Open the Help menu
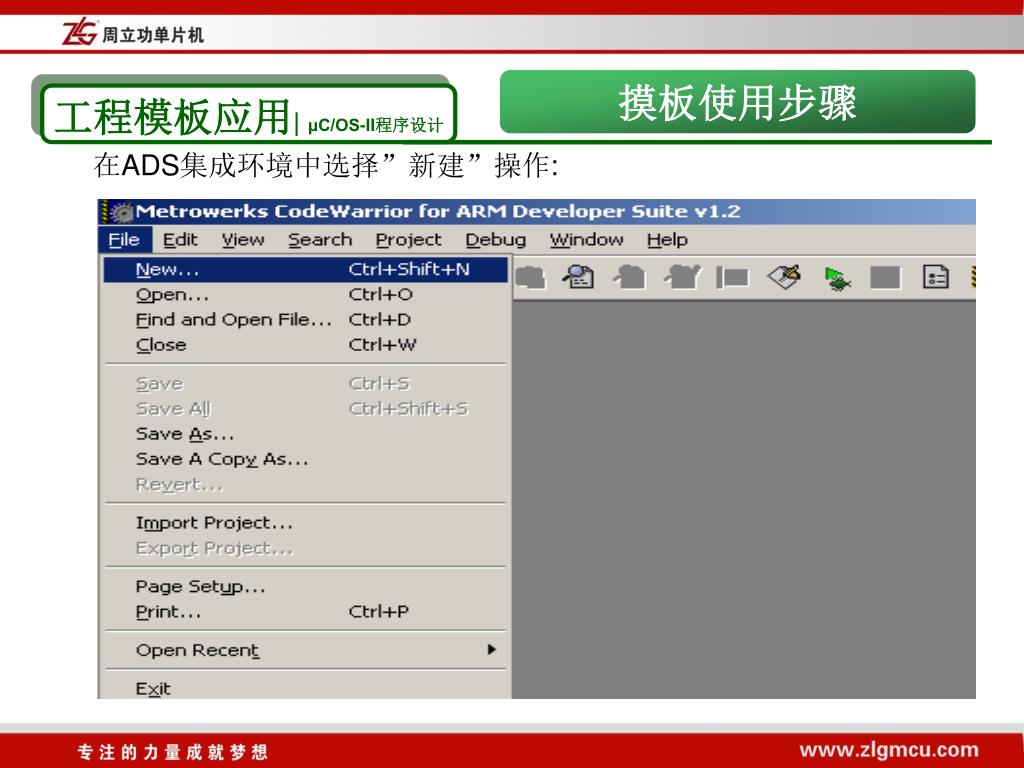1024x768 pixels. coord(667,240)
